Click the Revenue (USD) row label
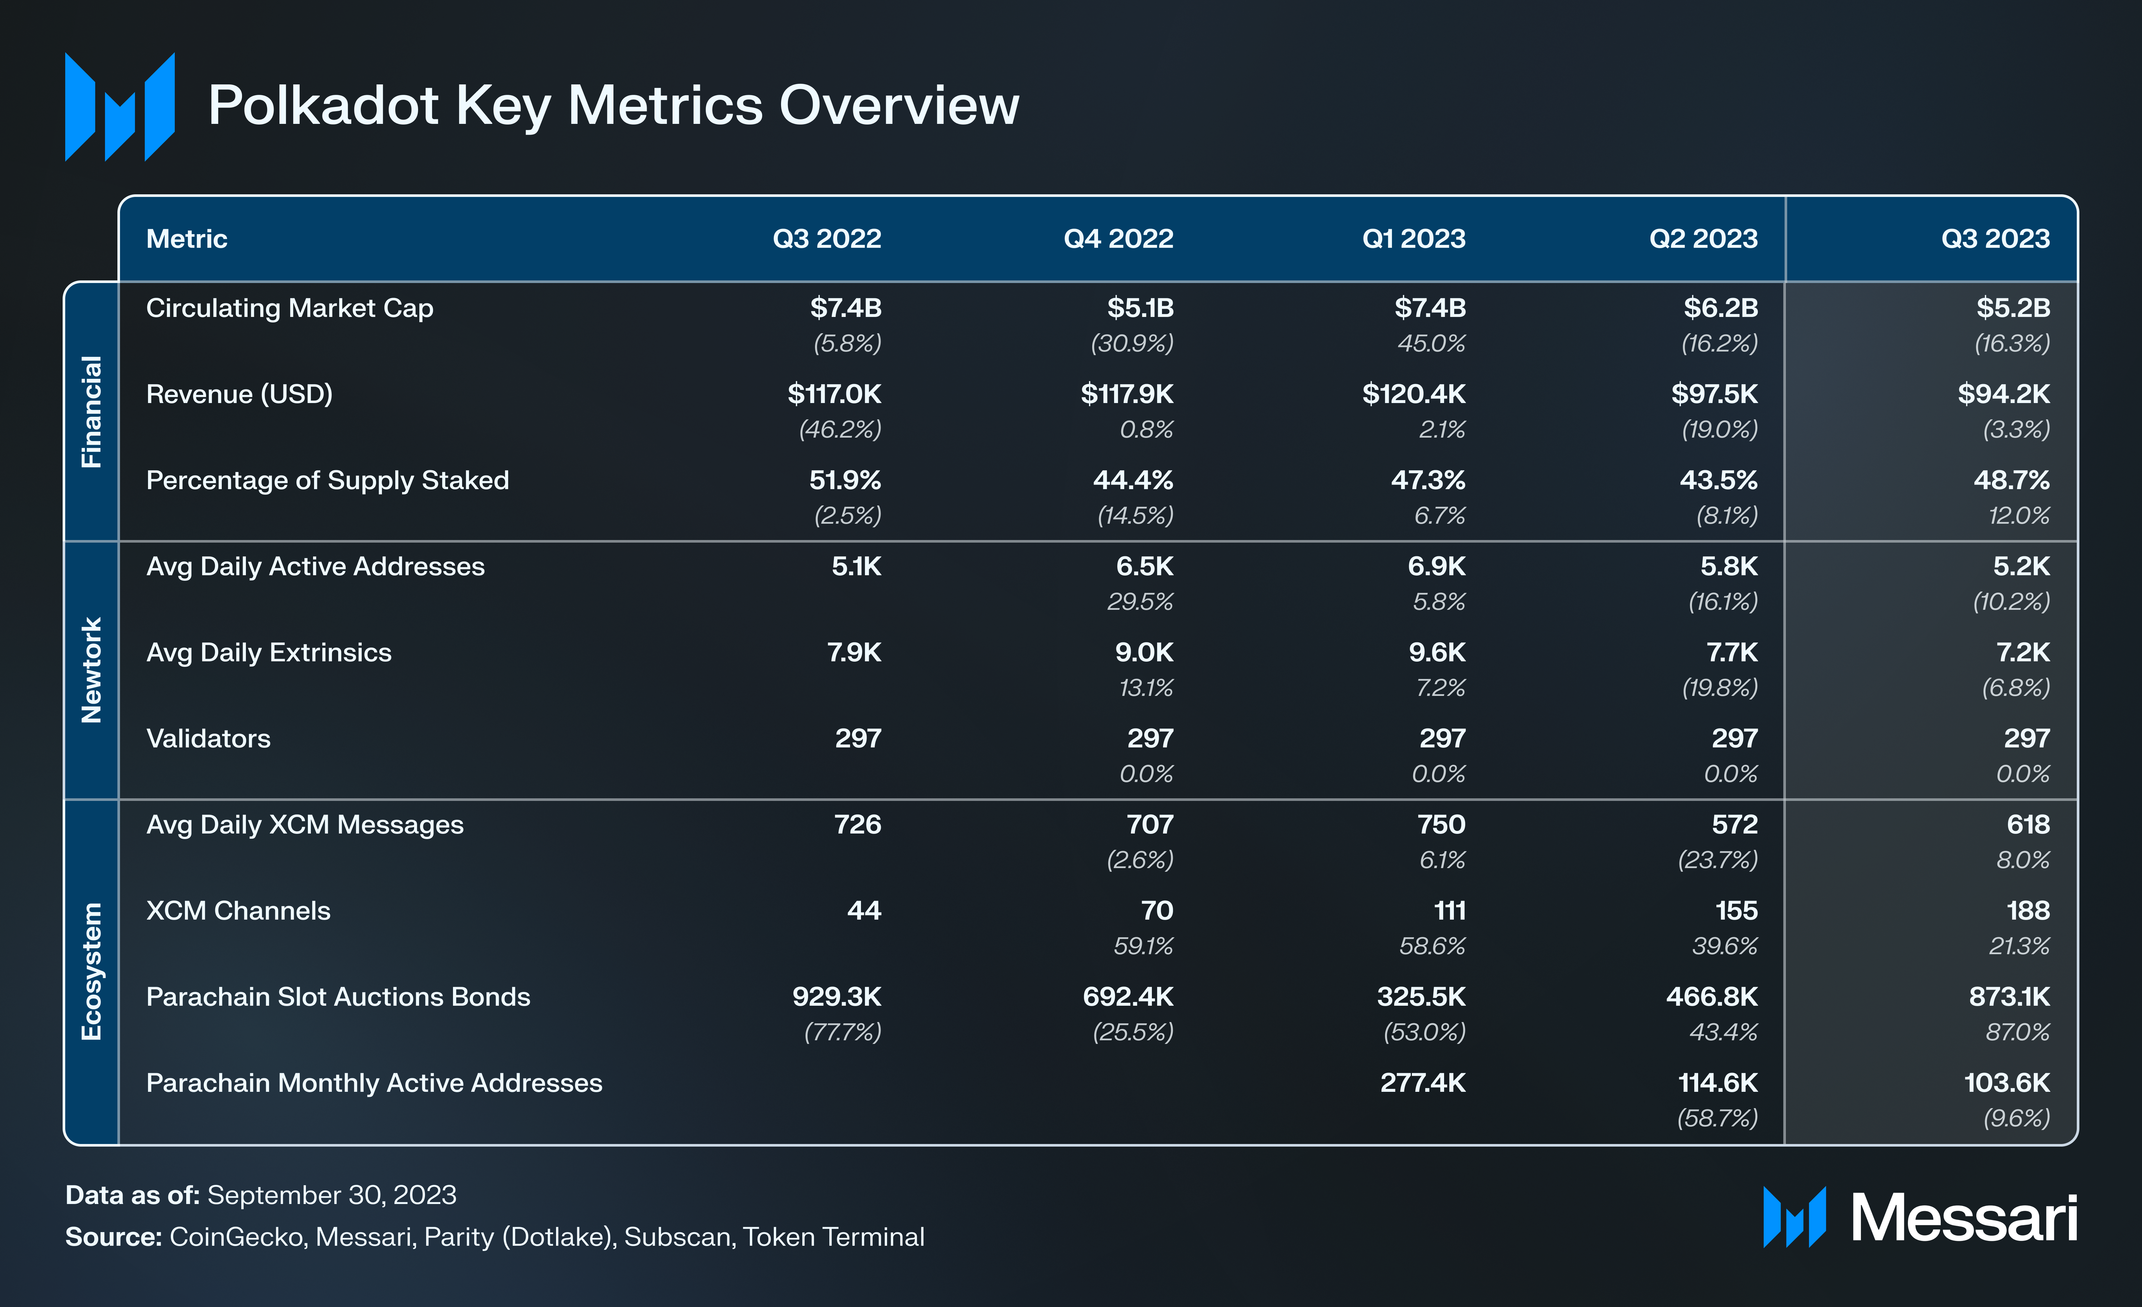The width and height of the screenshot is (2142, 1307). tap(239, 394)
